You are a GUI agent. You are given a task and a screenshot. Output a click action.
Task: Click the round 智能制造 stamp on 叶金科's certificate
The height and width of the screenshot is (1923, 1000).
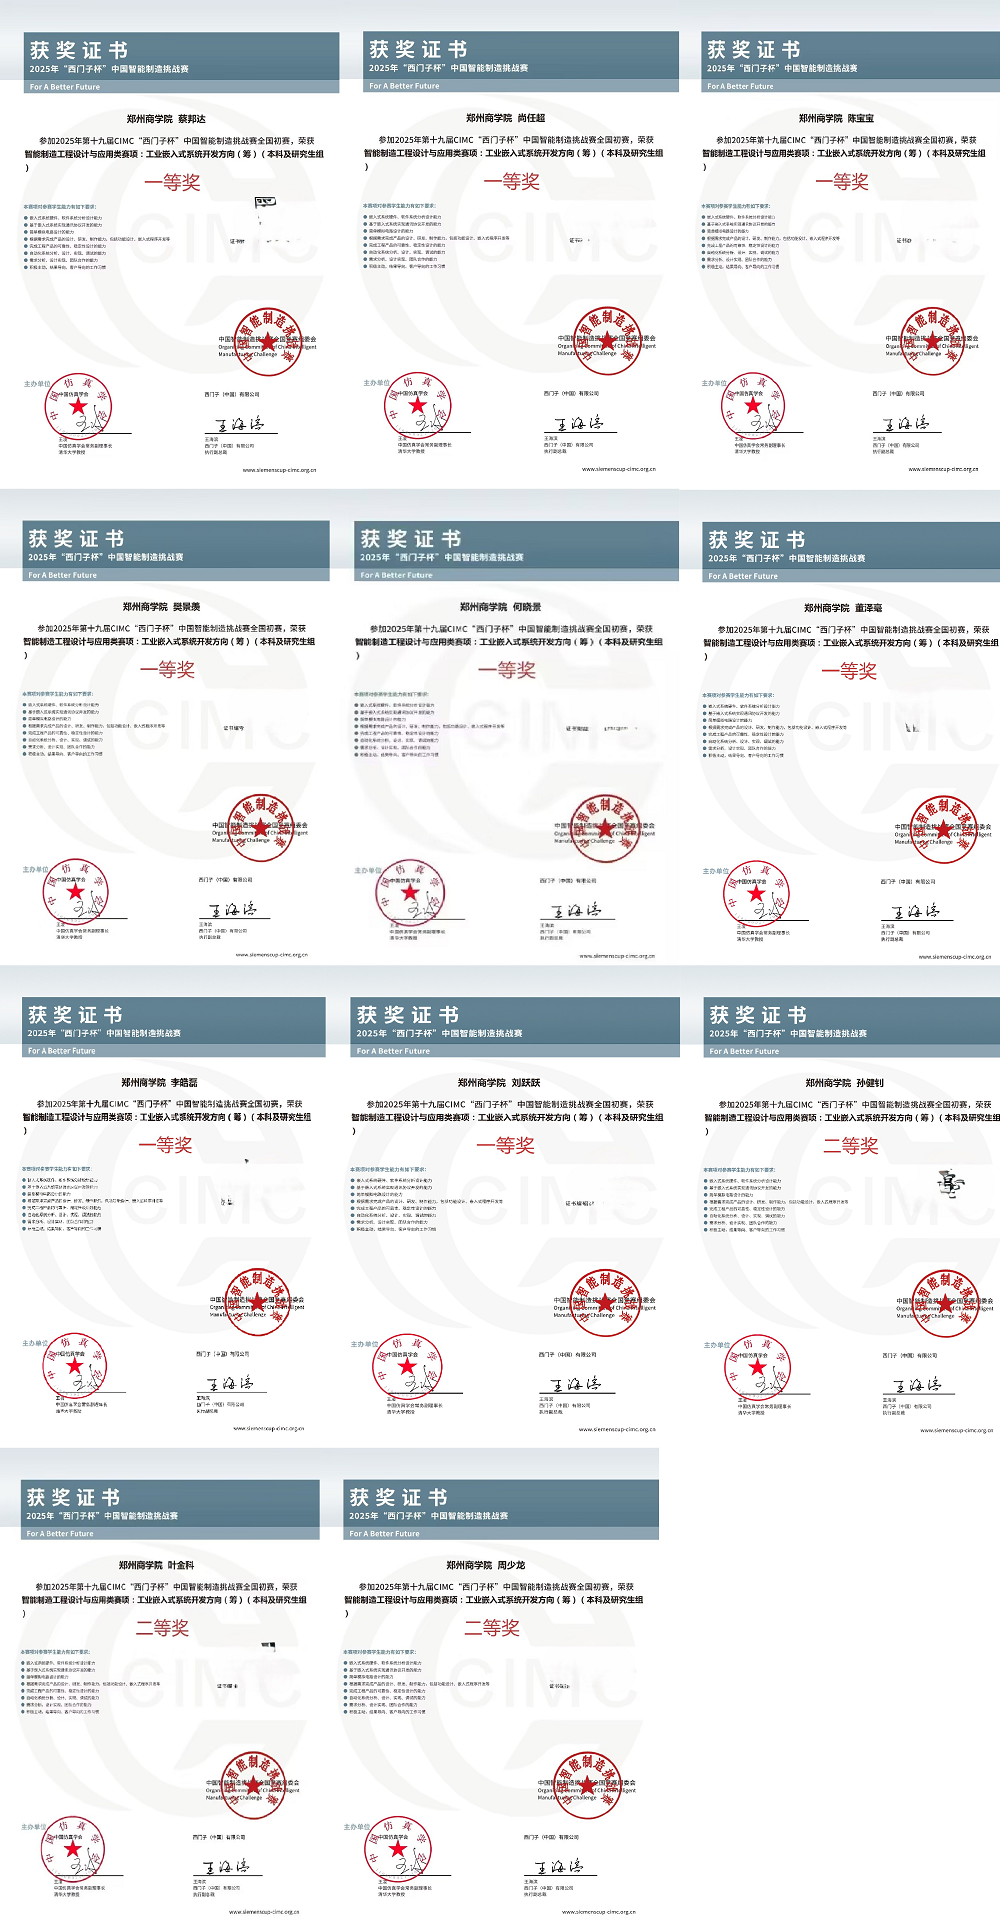coord(254,1787)
